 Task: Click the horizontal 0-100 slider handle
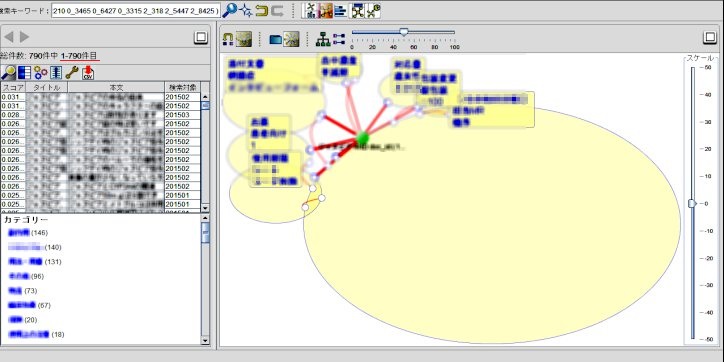click(404, 32)
